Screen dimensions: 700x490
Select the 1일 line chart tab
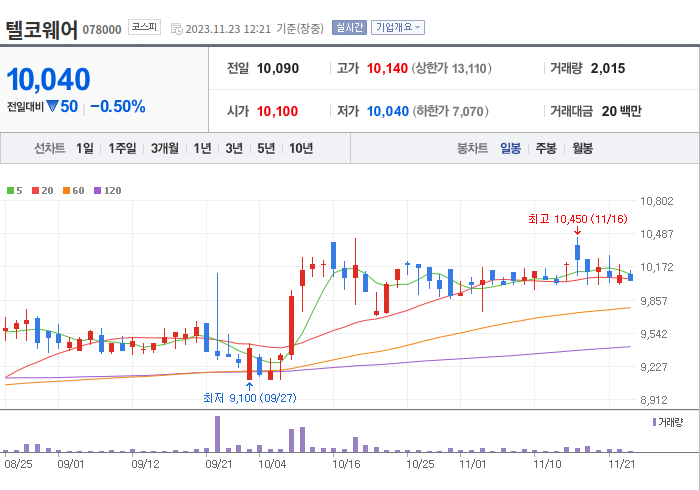click(85, 148)
